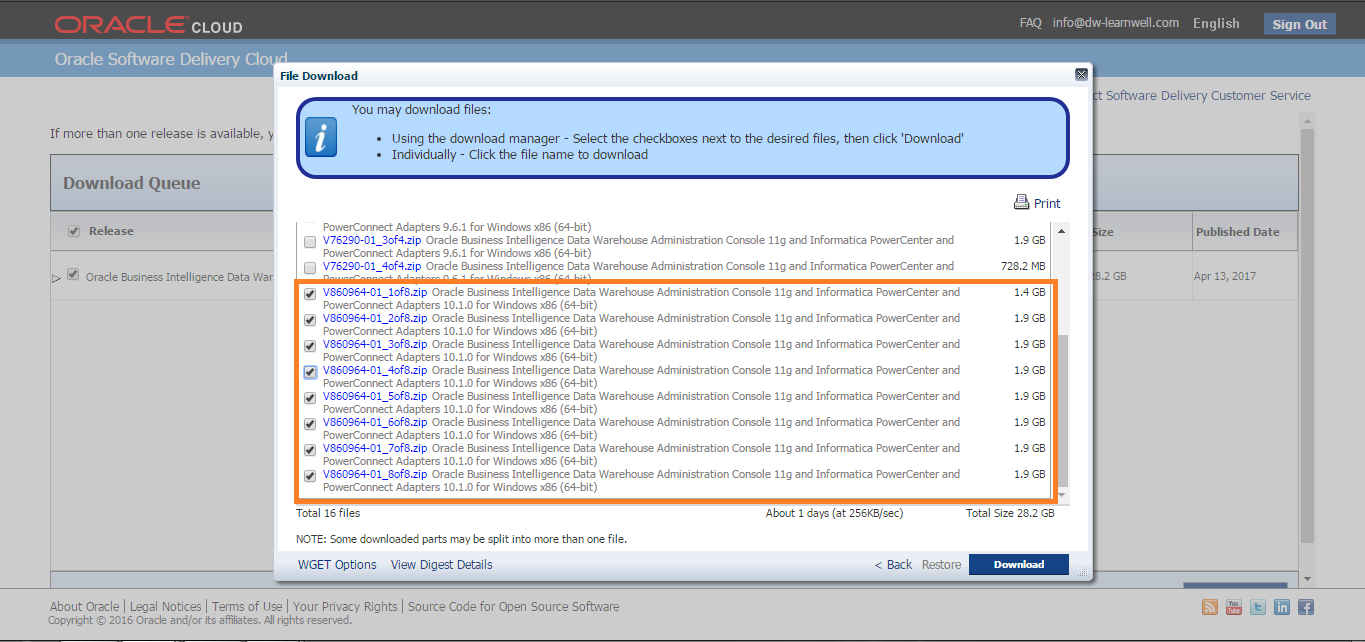The height and width of the screenshot is (642, 1365).
Task: Click file list scrollbar down arrow
Action: (1061, 495)
